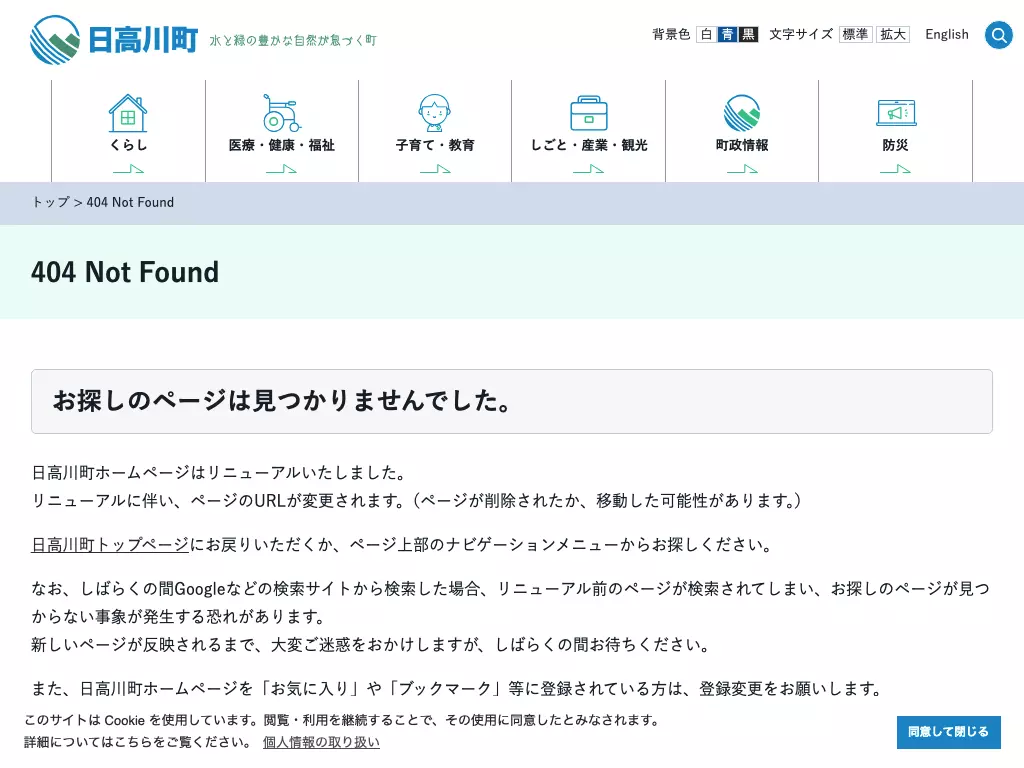Open the 医療・健康・福祉 menu label
The image size is (1024, 768).
coord(281,145)
